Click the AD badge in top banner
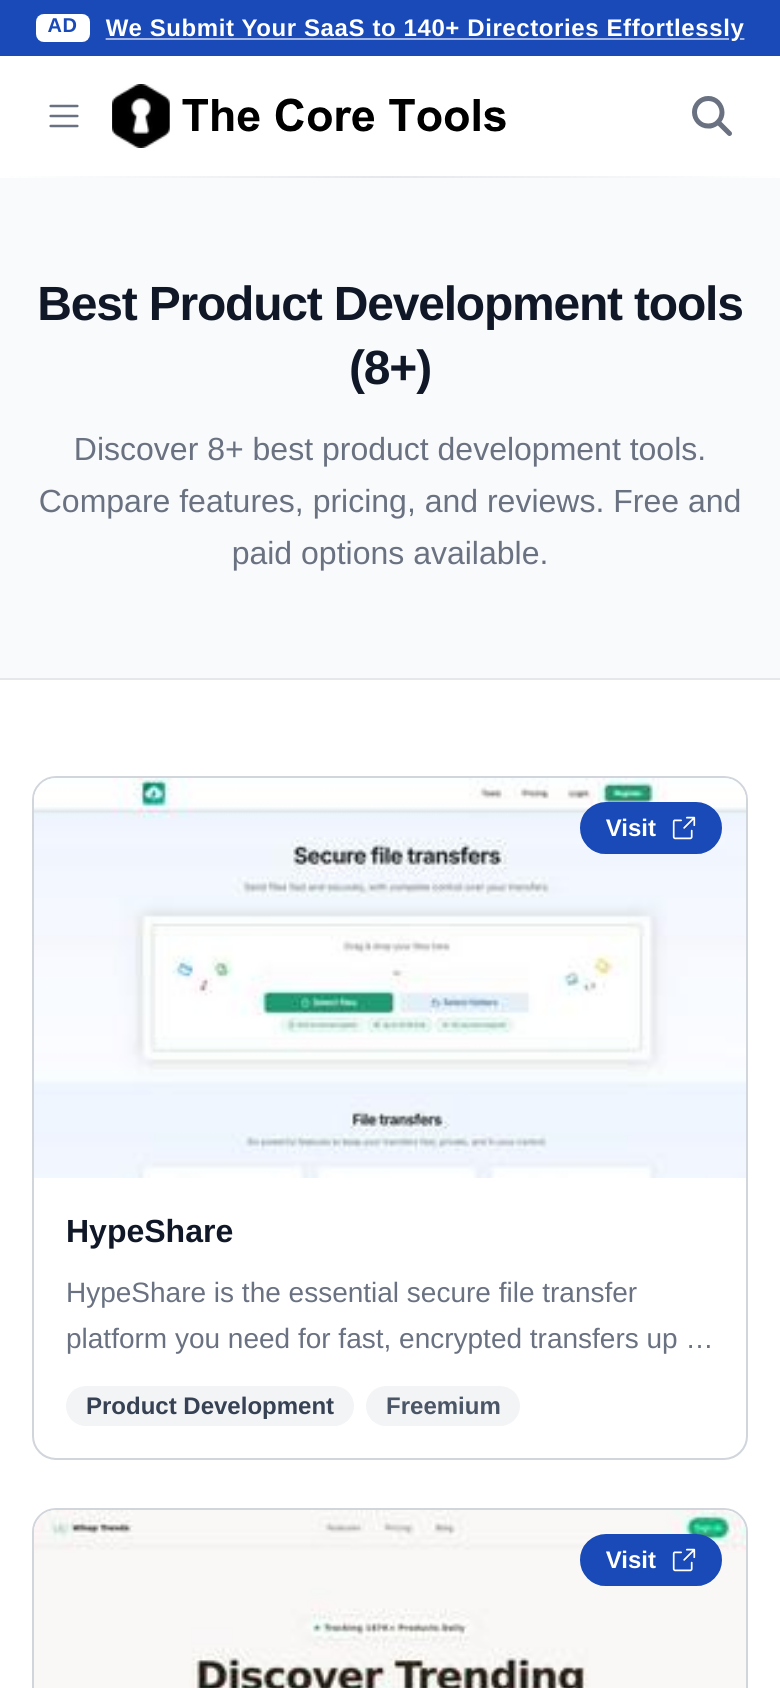This screenshot has width=780, height=1688. point(62,27)
